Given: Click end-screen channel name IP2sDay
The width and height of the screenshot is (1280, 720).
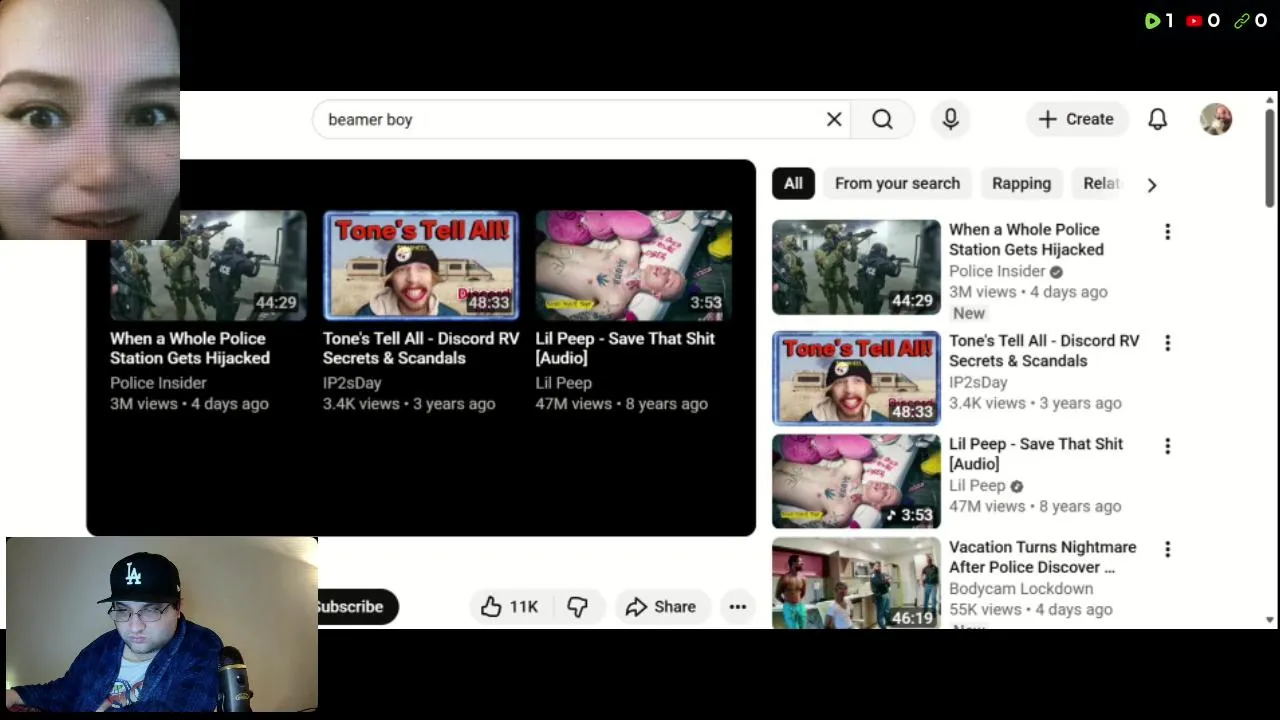Looking at the screenshot, I should 352,383.
